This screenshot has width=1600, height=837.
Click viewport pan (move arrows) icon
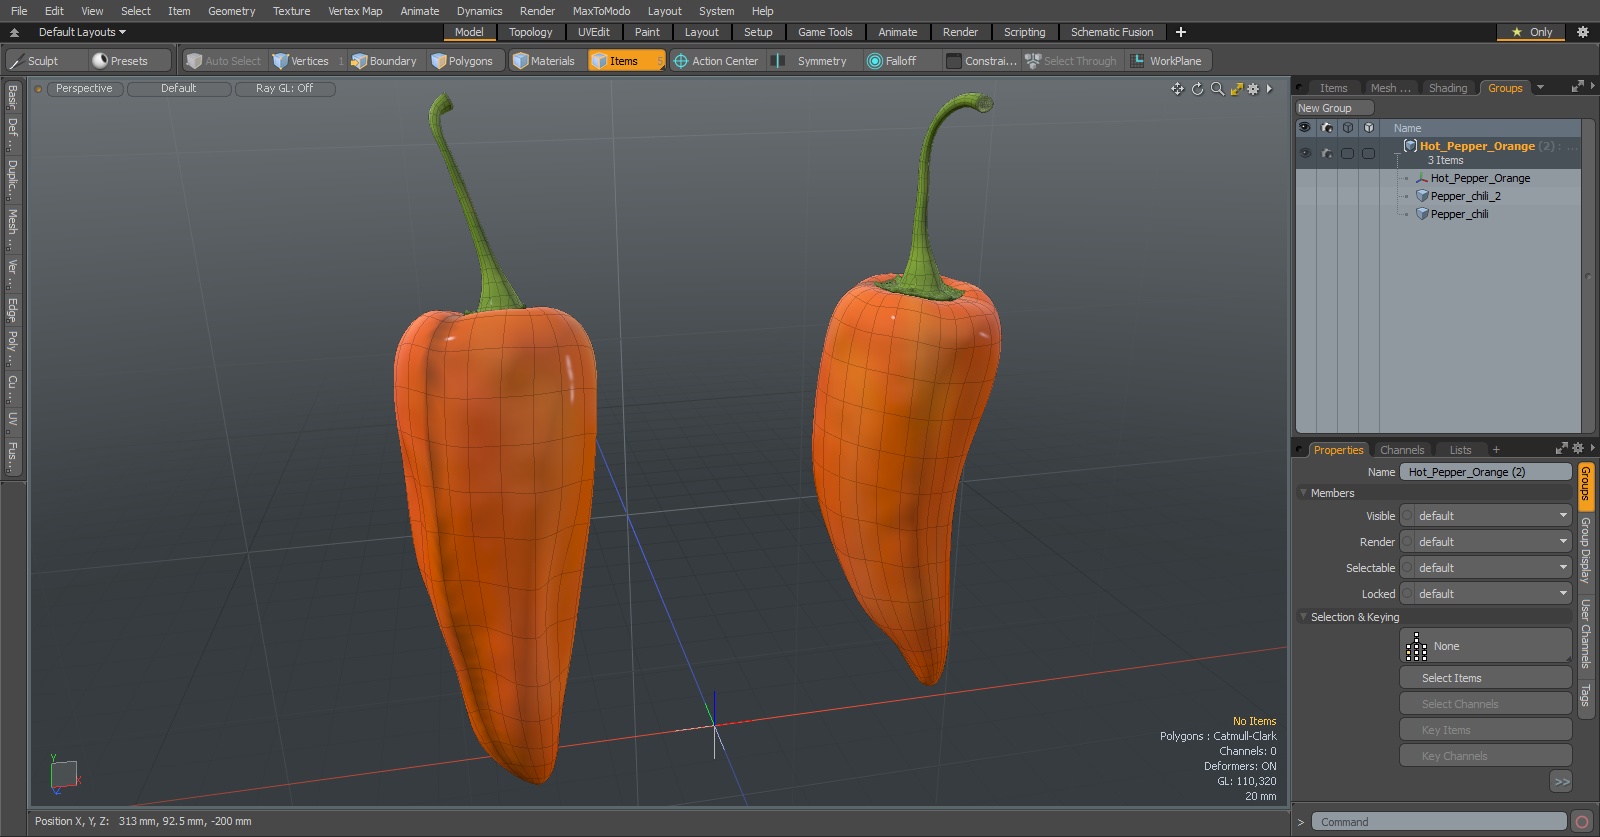[1177, 89]
